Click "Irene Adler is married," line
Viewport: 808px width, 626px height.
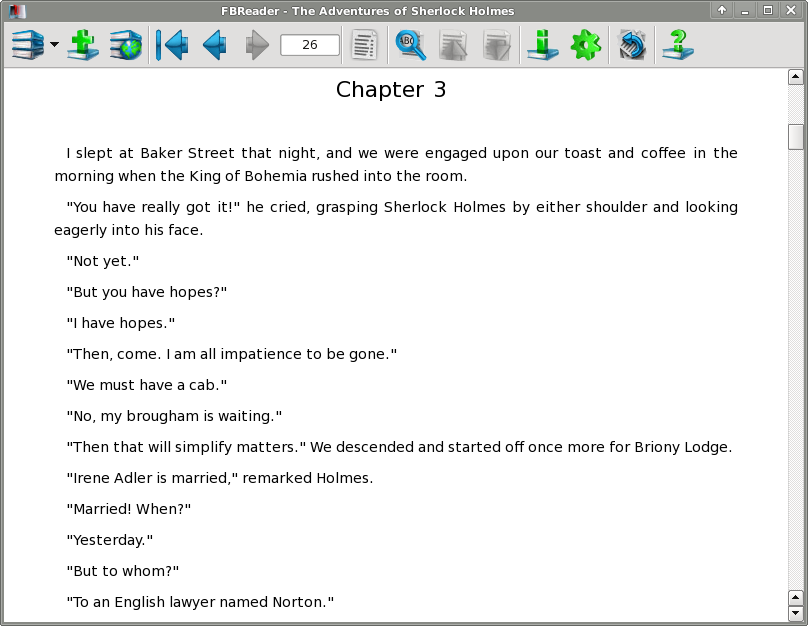point(220,478)
